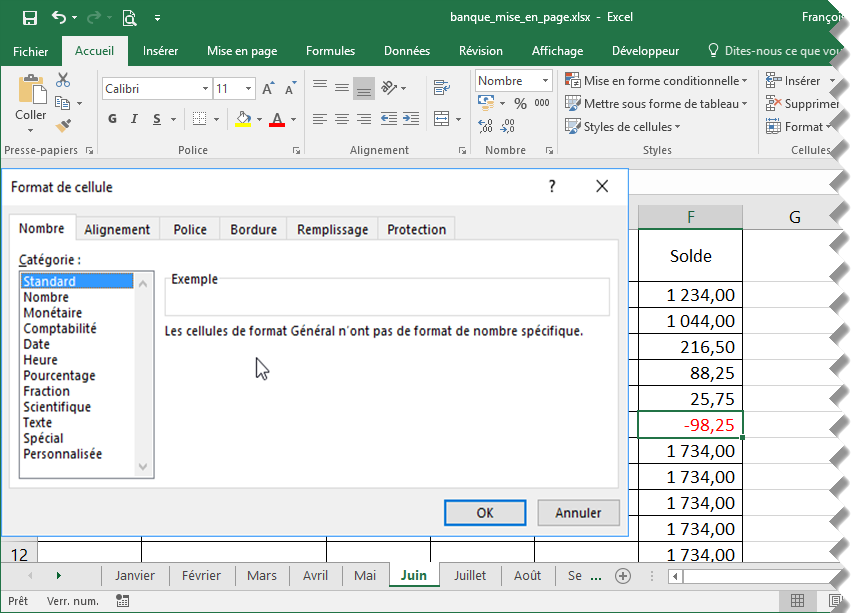Select the Format Painter brush icon
The height and width of the screenshot is (613, 851).
(63, 126)
